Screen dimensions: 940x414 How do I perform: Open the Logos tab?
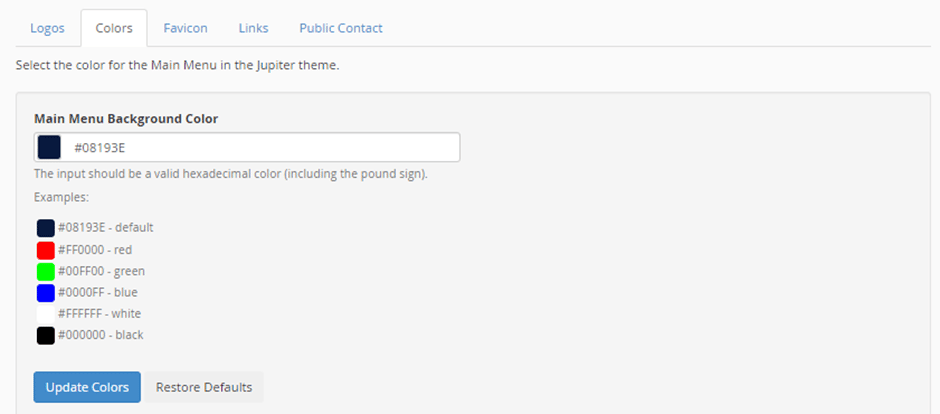click(47, 28)
